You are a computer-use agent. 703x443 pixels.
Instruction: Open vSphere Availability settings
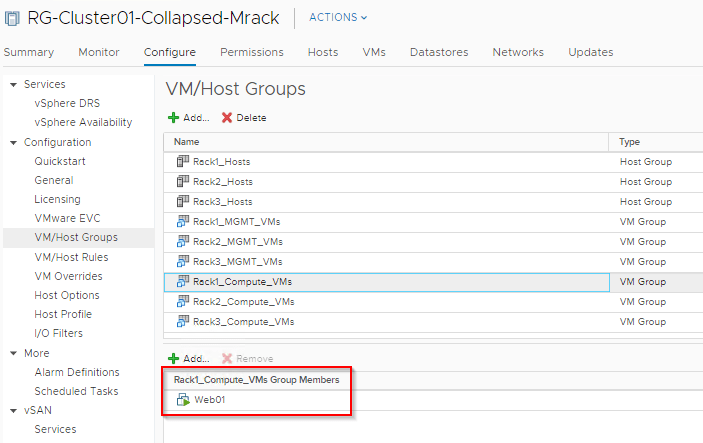pos(83,122)
